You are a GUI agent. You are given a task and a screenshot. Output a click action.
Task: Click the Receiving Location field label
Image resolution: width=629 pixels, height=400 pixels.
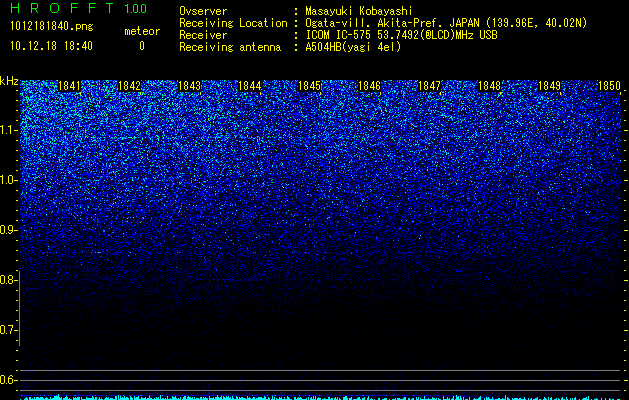click(233, 23)
